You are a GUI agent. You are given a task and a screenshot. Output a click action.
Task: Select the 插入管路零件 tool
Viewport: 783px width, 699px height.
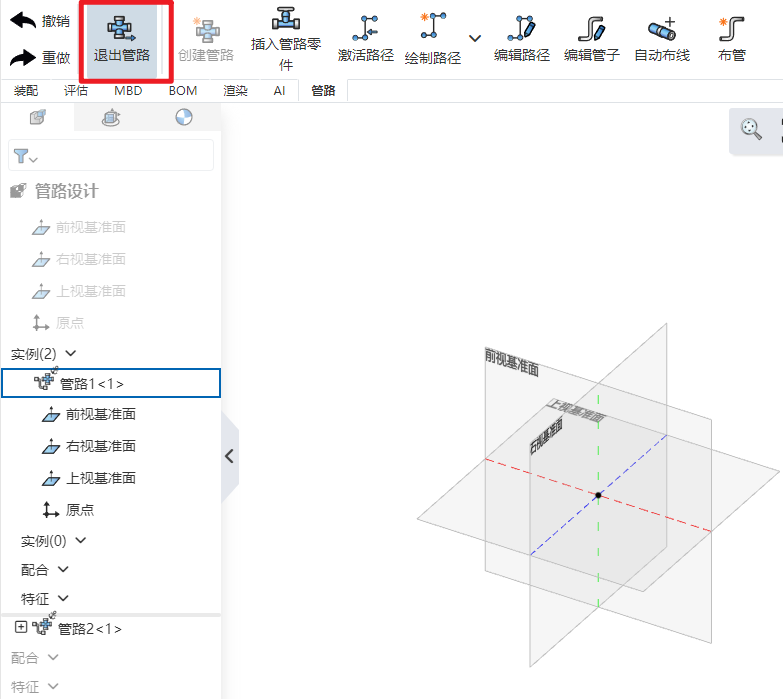click(x=286, y=40)
